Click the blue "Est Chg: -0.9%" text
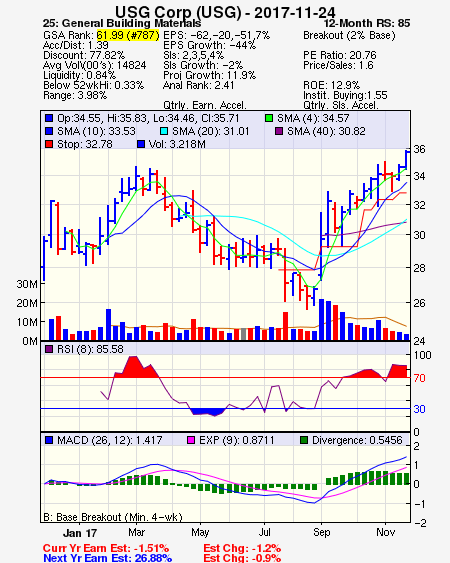Screen dimensions: 450x563 click(x=242, y=558)
